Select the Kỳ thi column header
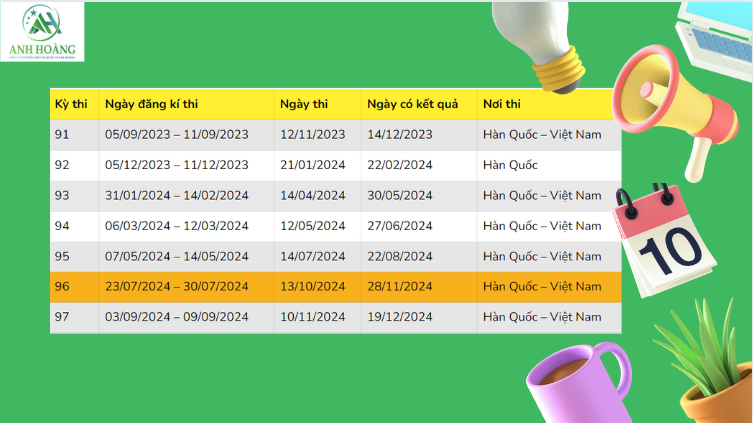Viewport: 753px width, 423px height. tap(72, 104)
